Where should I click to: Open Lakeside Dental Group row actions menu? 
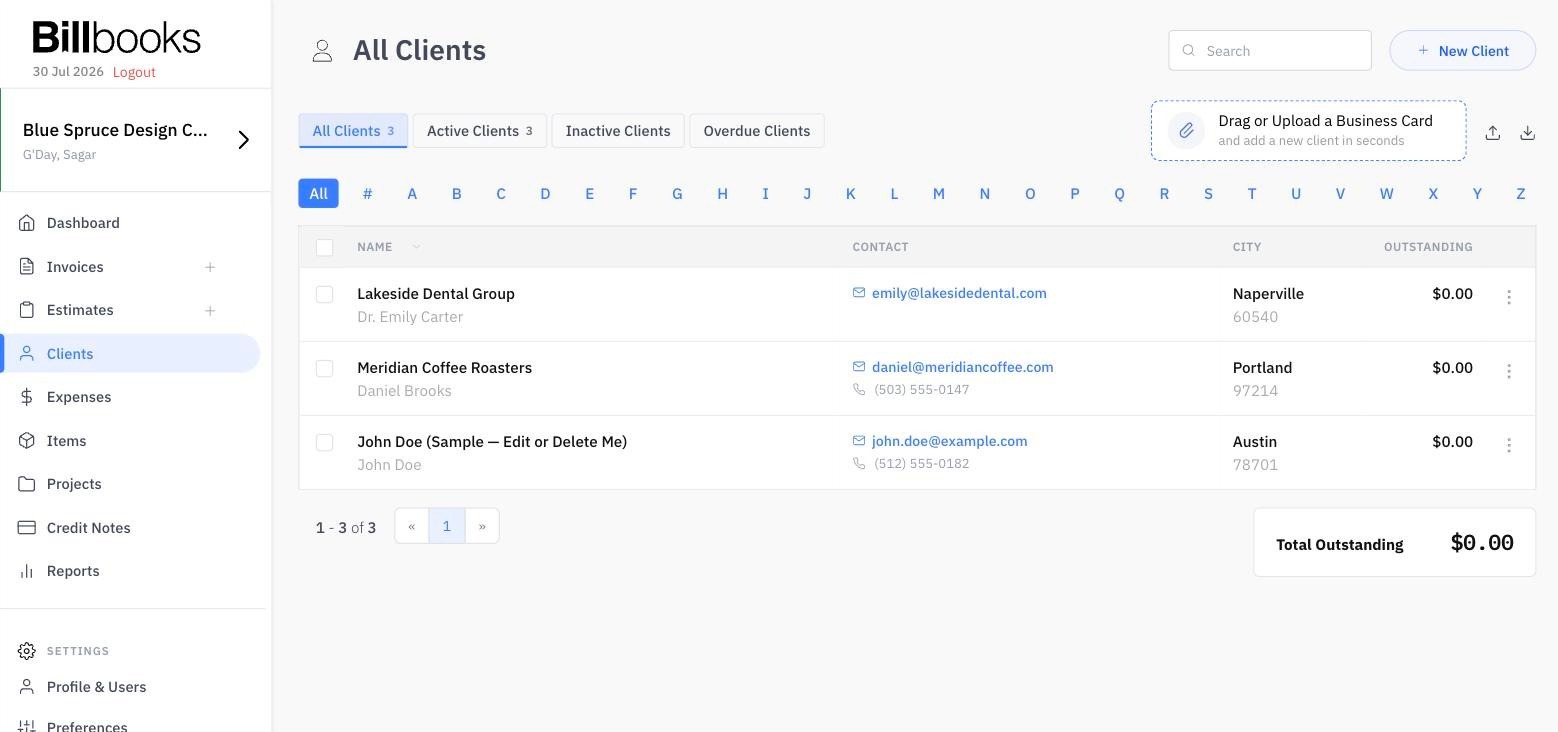[1509, 297]
